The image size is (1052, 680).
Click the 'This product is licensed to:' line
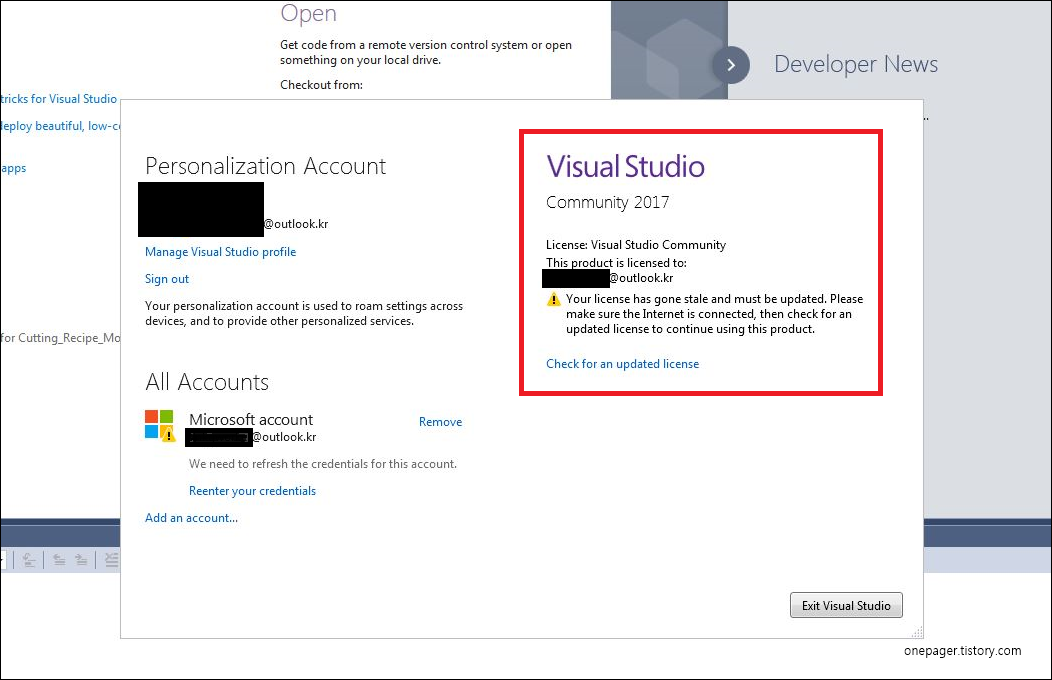(616, 263)
